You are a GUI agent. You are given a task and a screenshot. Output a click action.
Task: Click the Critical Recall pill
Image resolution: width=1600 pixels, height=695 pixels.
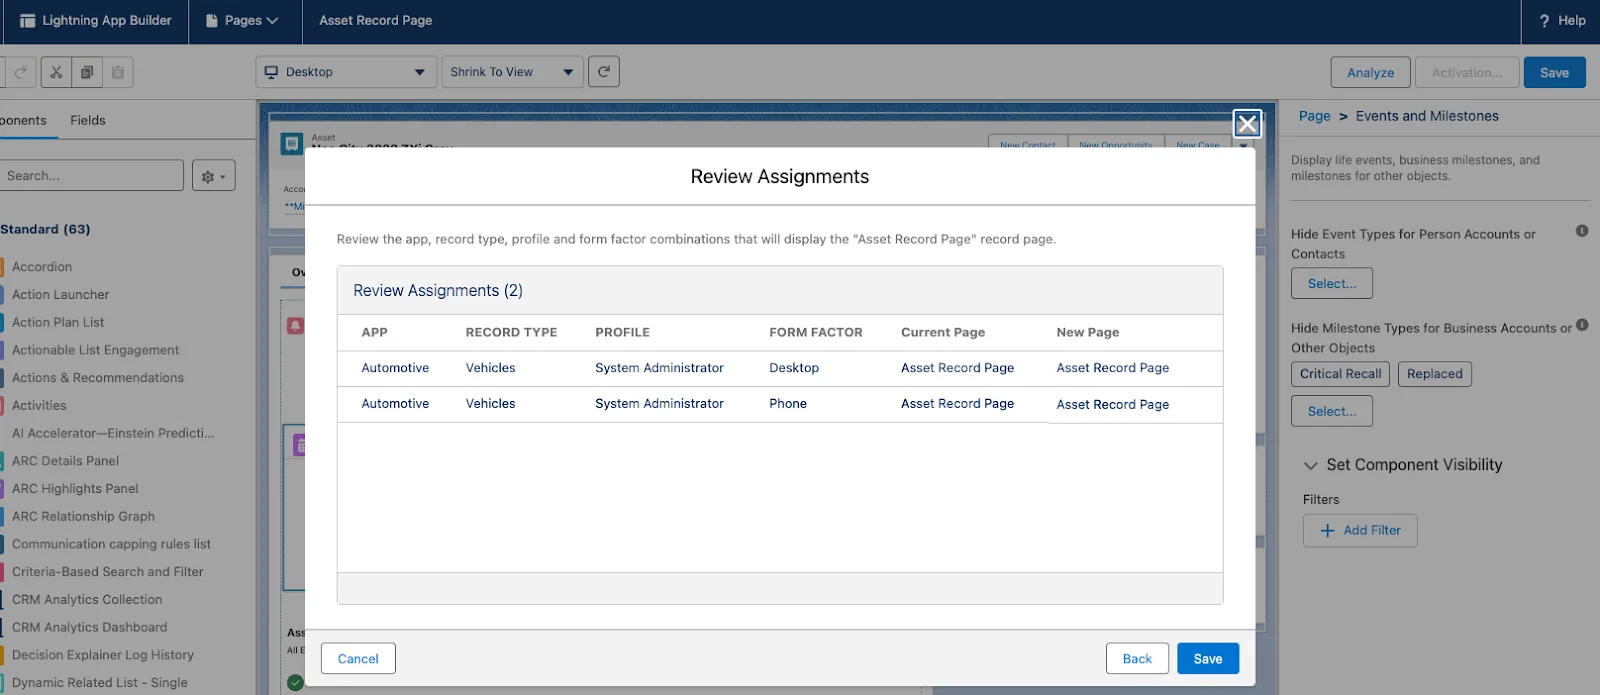tap(1340, 374)
